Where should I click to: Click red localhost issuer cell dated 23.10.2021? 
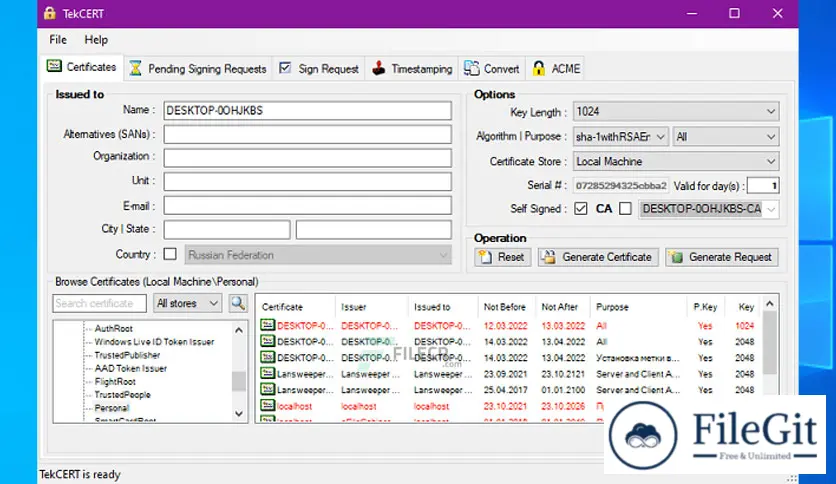[359, 406]
